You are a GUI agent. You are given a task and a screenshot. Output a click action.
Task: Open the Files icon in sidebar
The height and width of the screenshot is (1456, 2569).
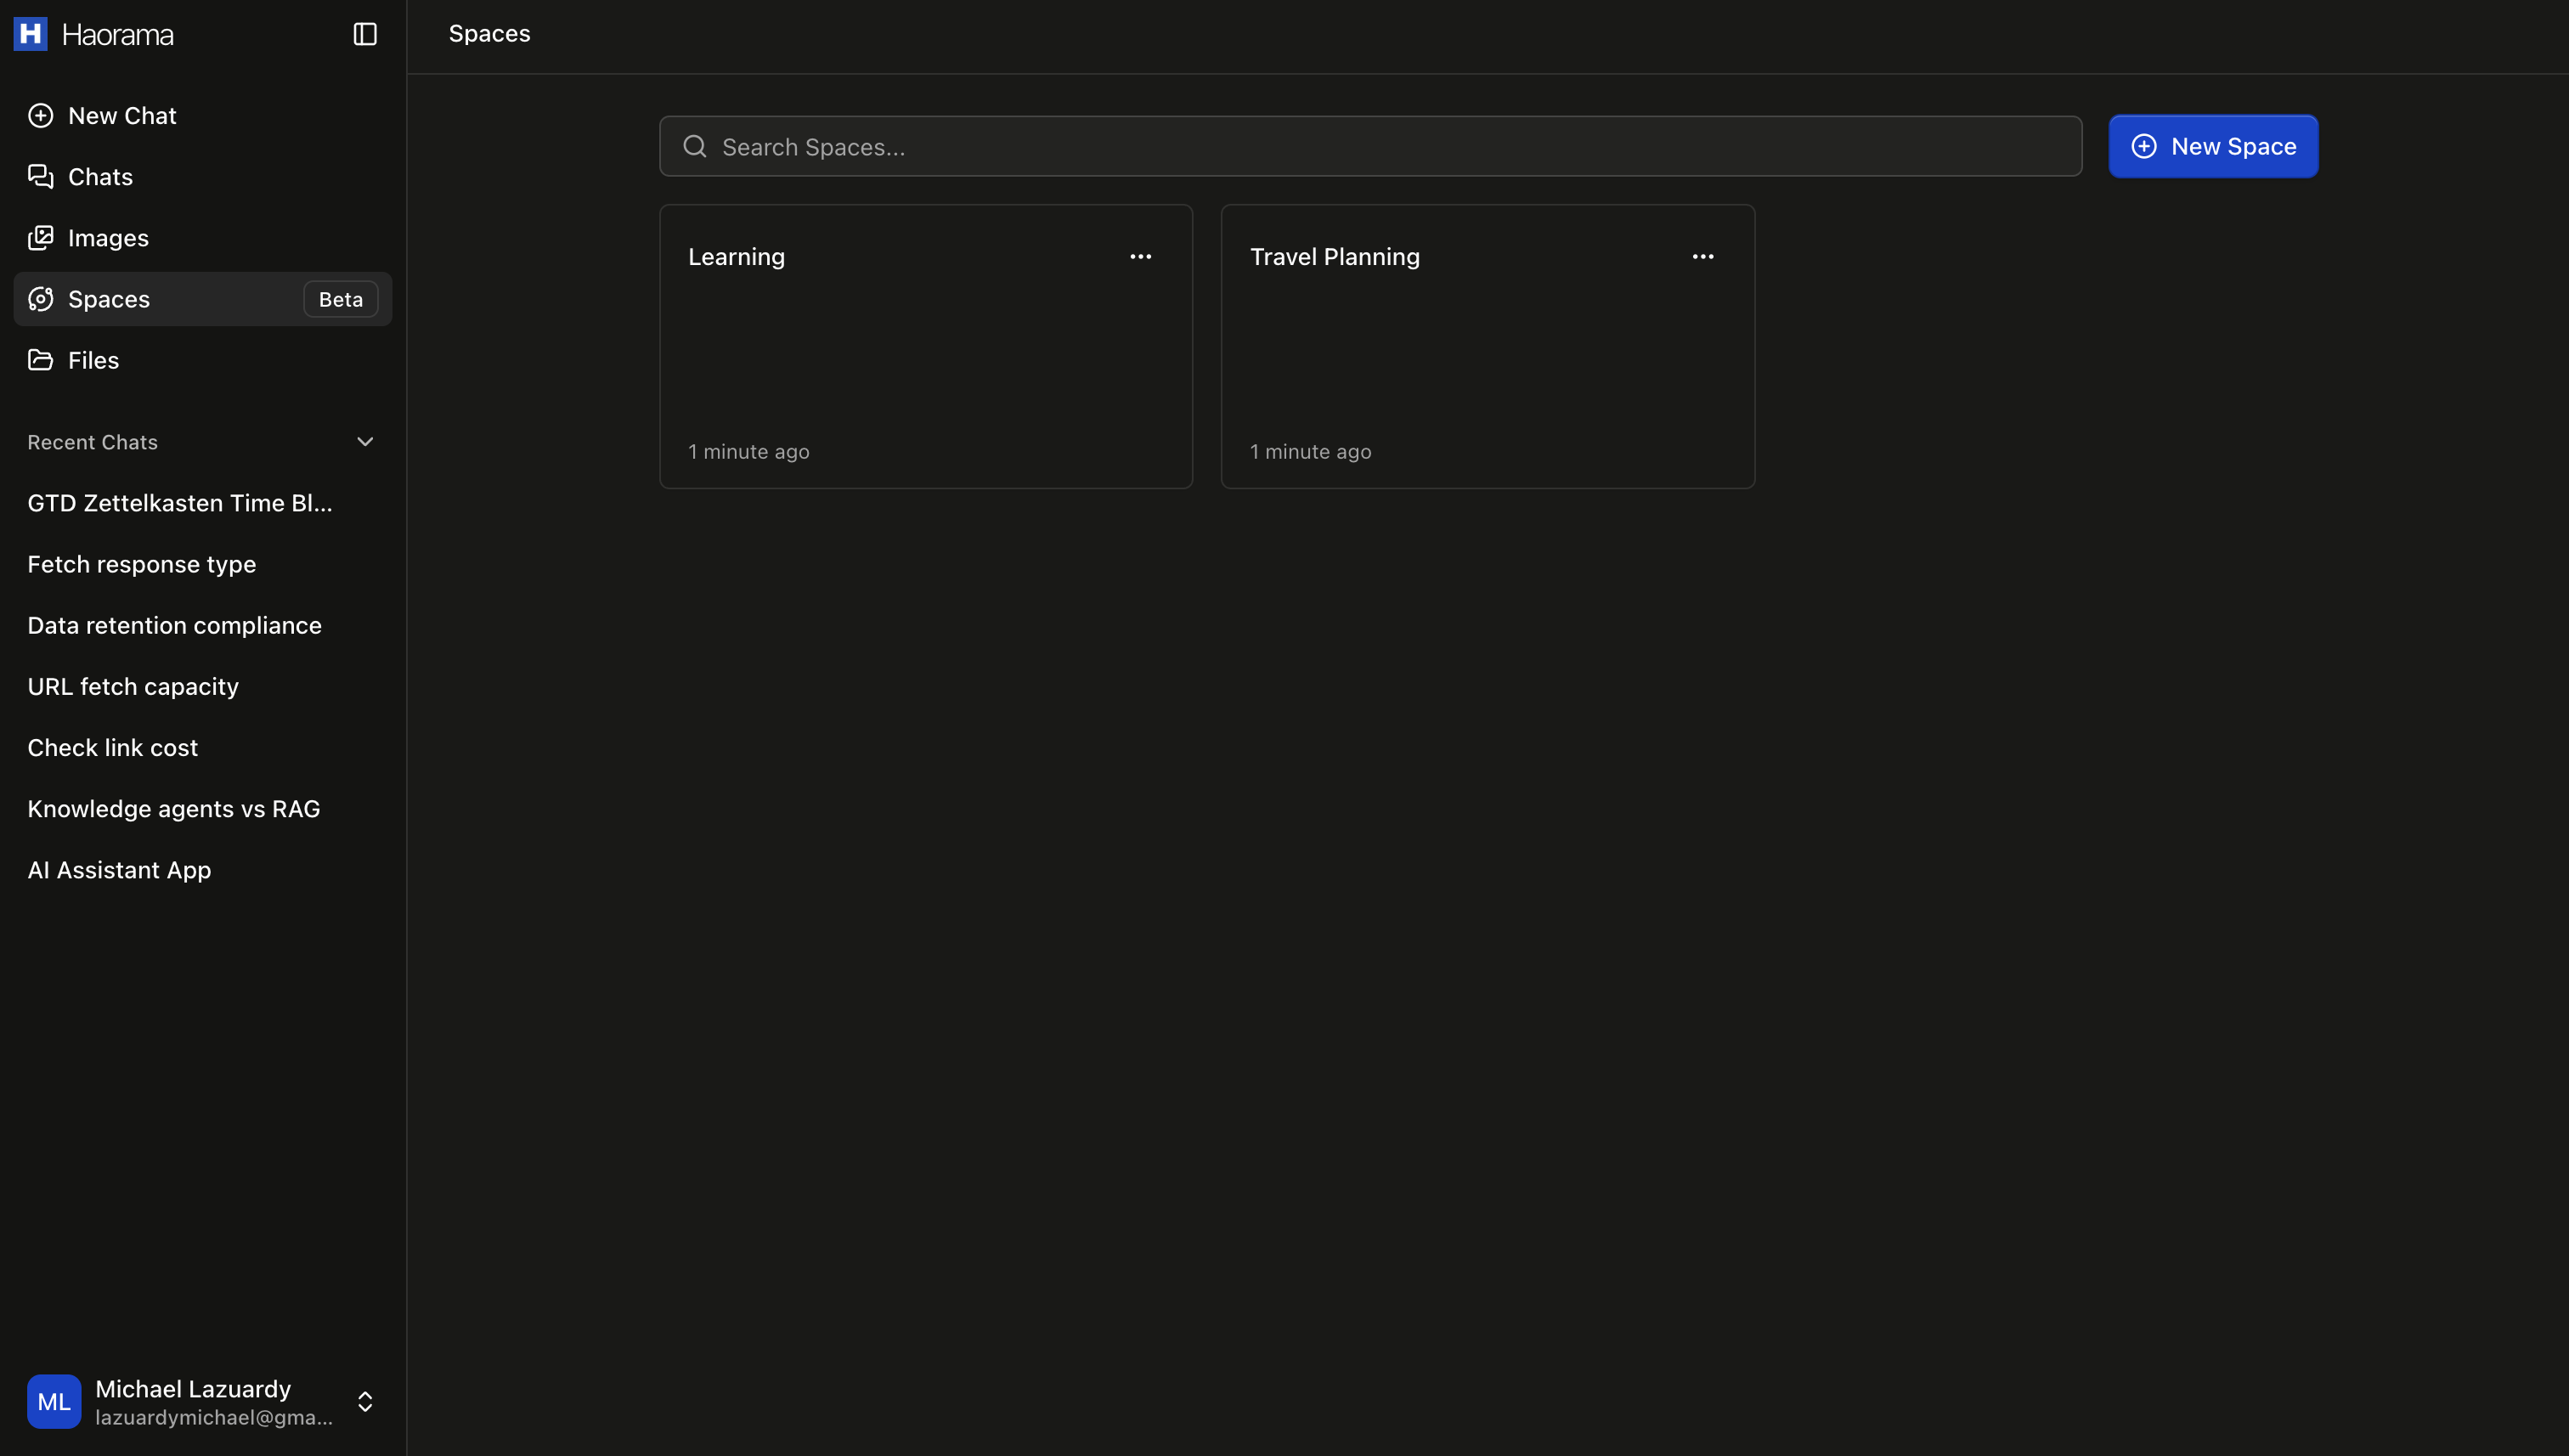tap(41, 360)
